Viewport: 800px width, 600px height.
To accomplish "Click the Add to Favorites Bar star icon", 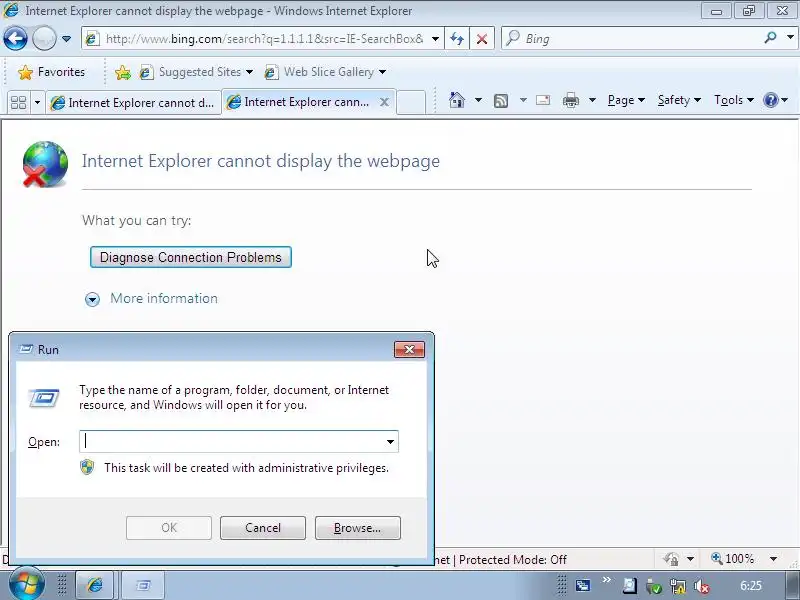I will (123, 72).
